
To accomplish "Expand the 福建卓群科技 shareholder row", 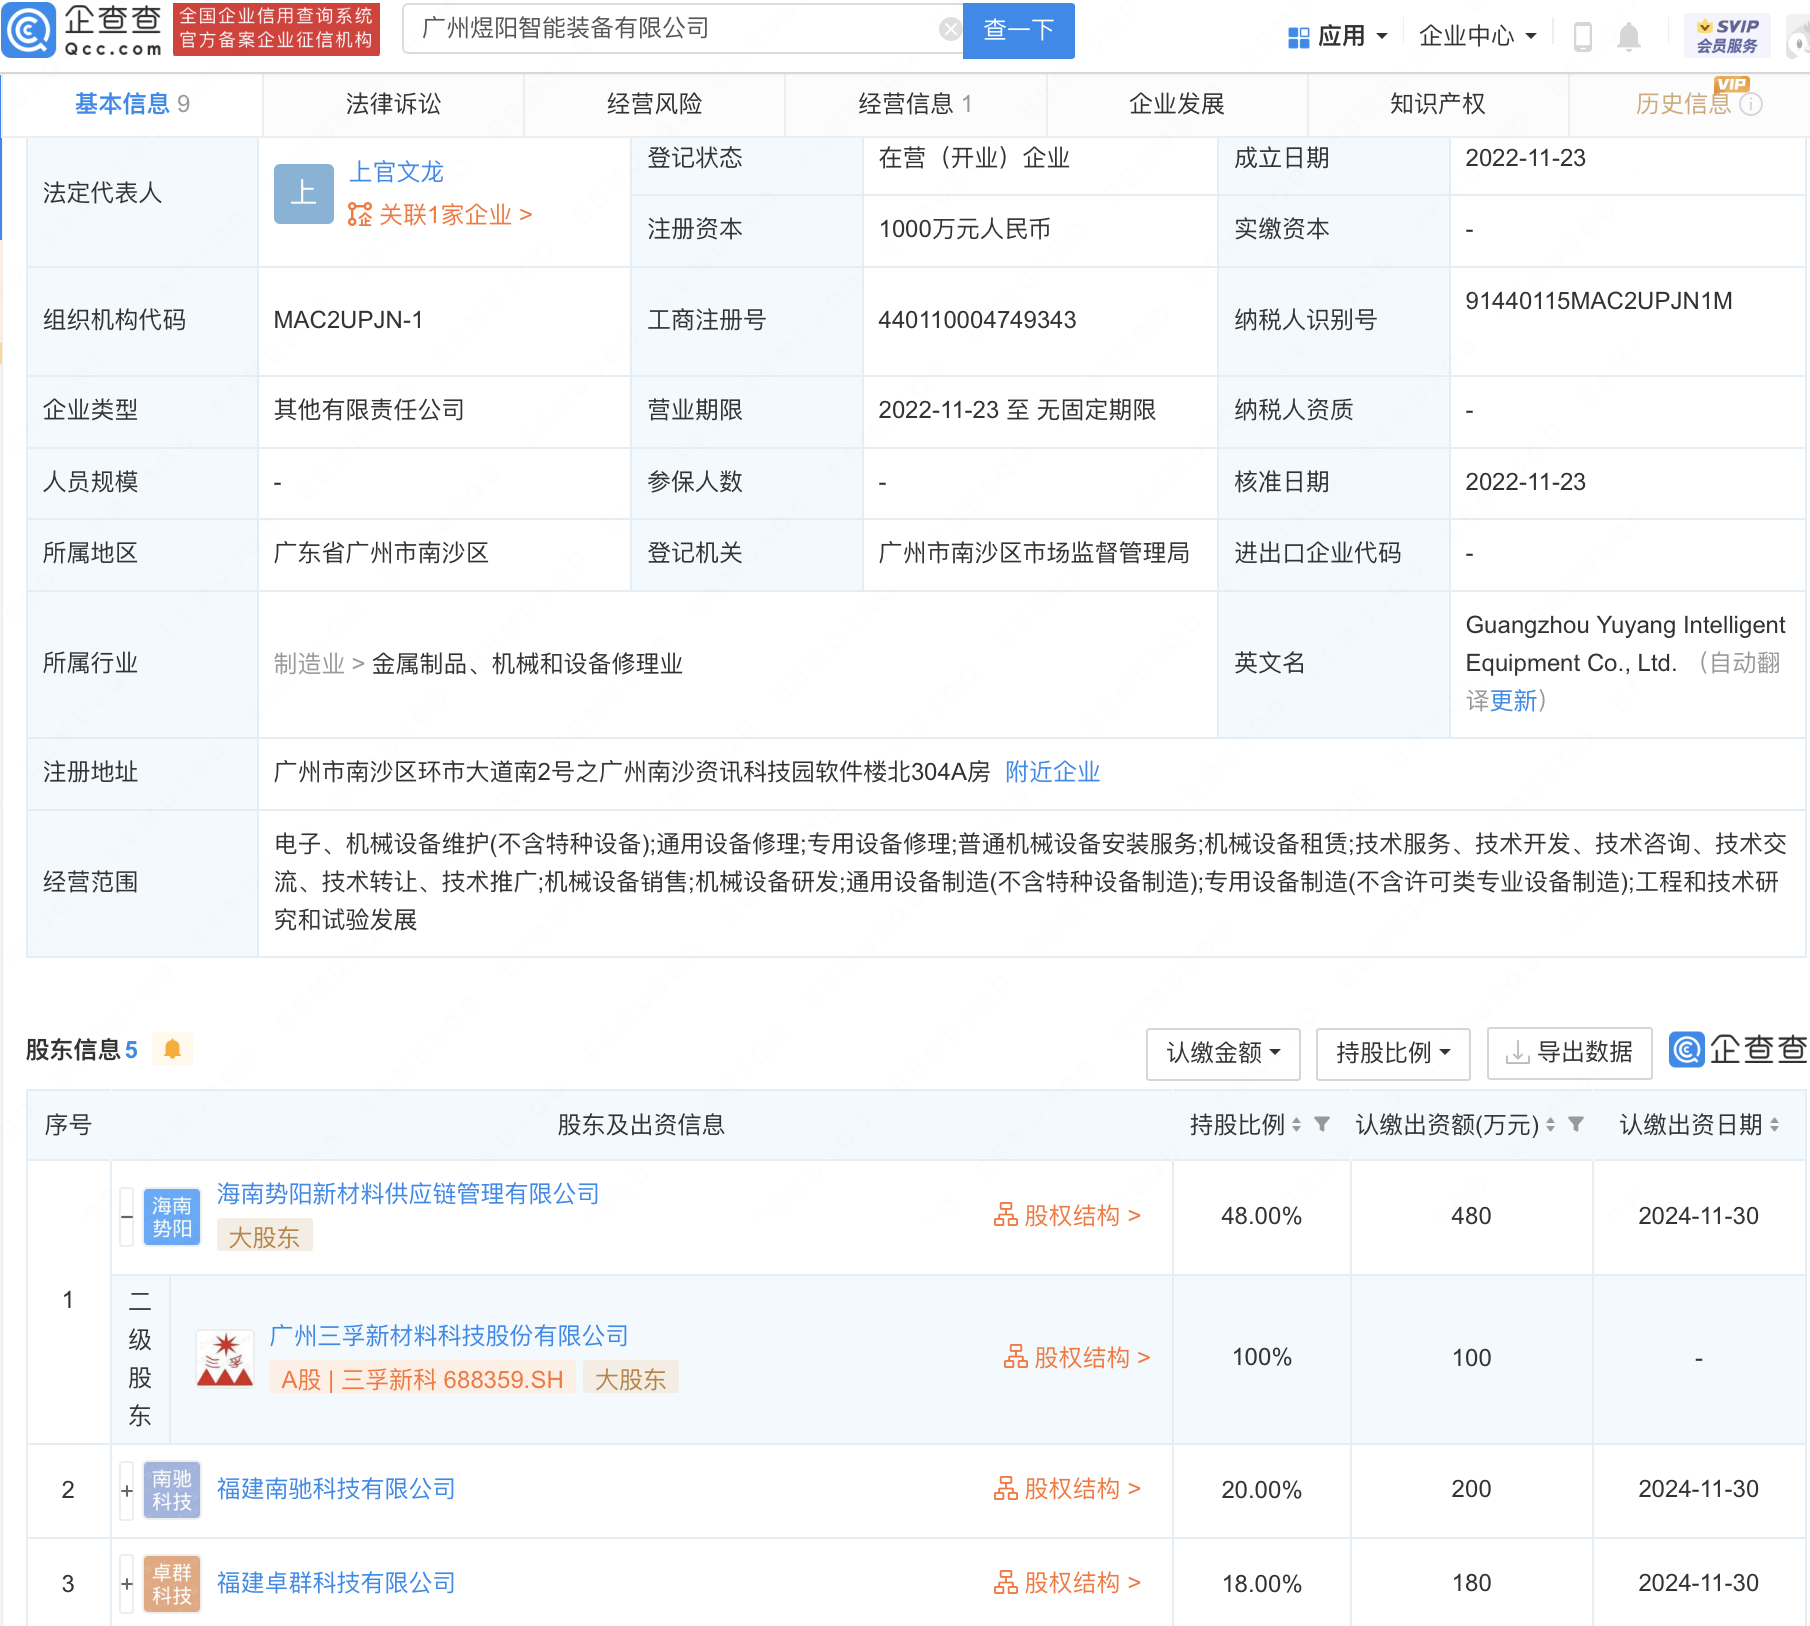I will click(126, 1584).
